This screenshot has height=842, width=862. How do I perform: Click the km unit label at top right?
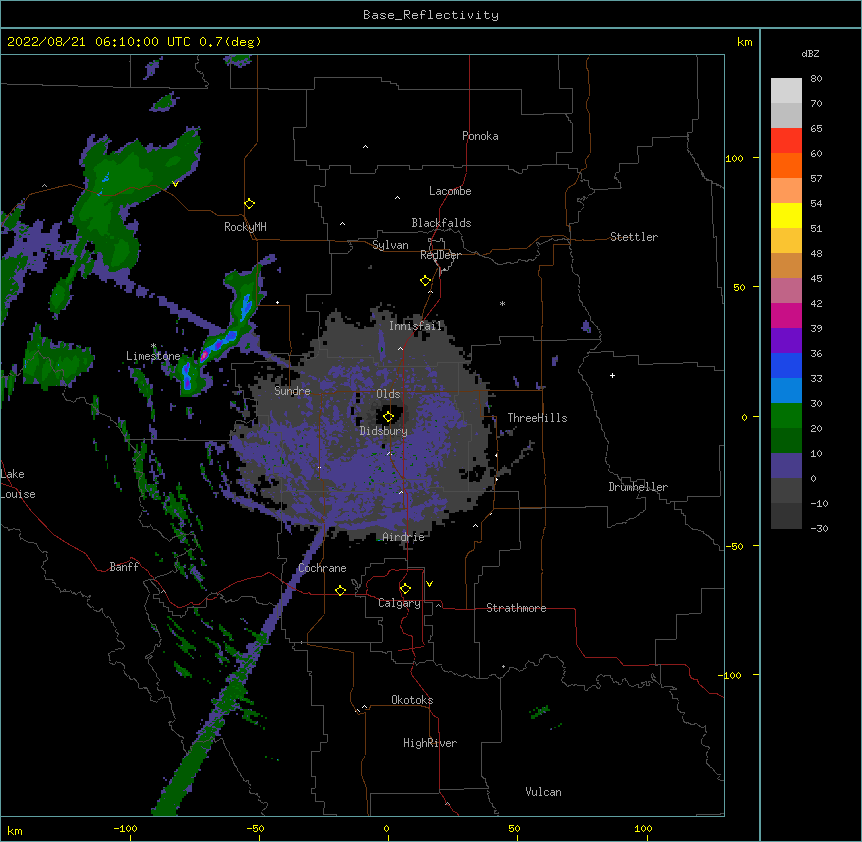point(744,42)
